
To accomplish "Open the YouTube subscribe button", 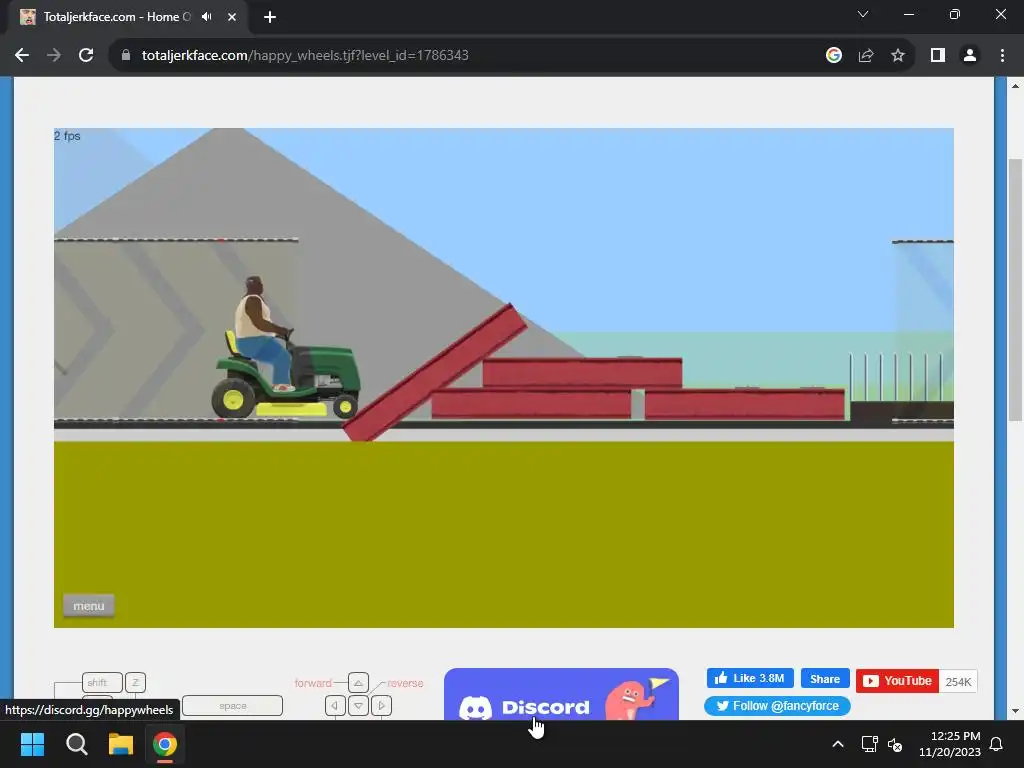I will coord(897,681).
